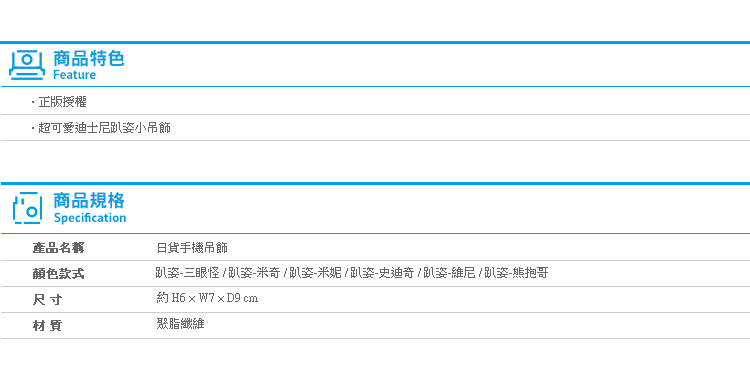Click the 聚脂纖維 material value
This screenshot has height=385, width=750.
click(180, 324)
